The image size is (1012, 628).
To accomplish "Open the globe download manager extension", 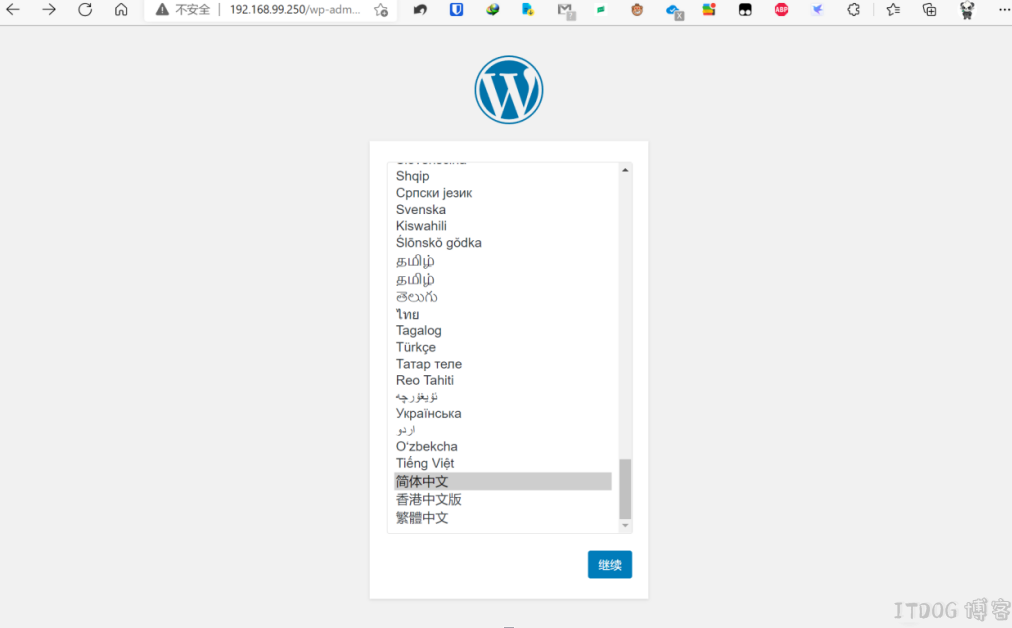I will [x=492, y=10].
